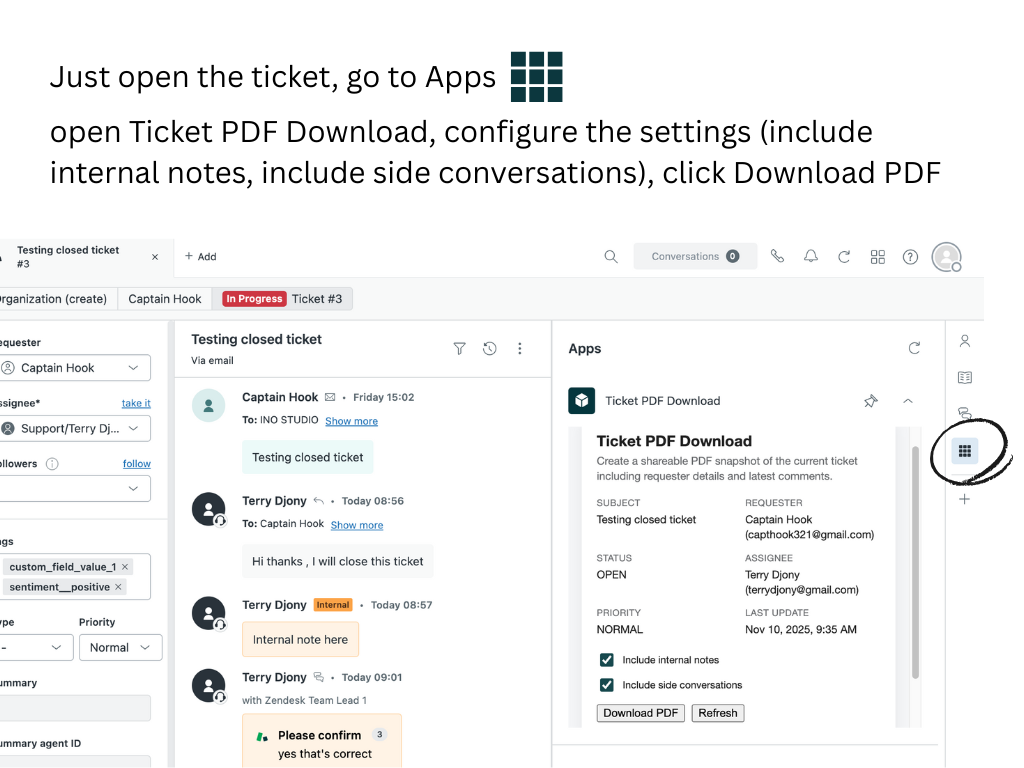Open the Customer context user icon
Image resolution: width=1024 pixels, height=768 pixels.
964,341
